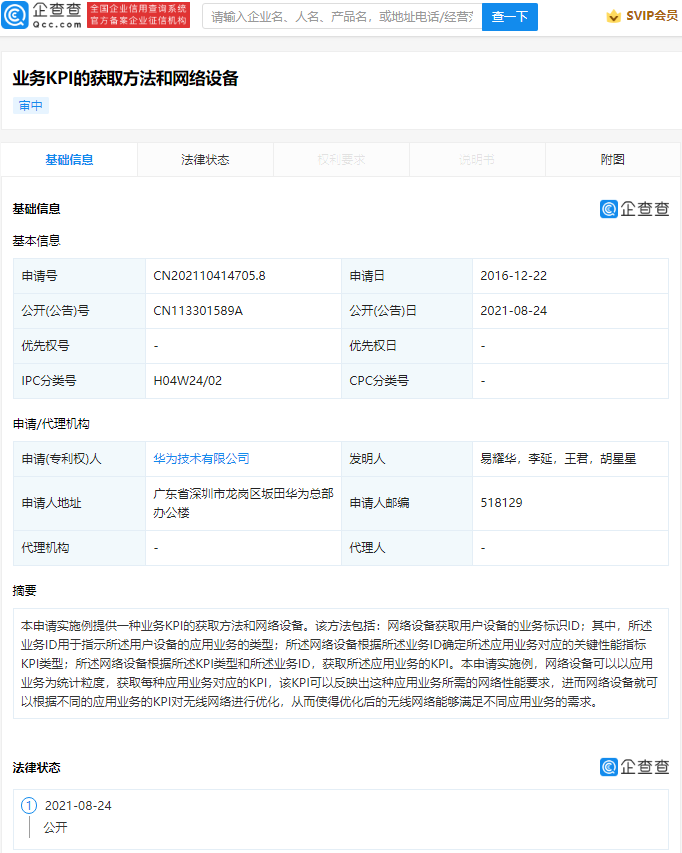Click the step 1 circle in legal status timeline

coord(29,805)
